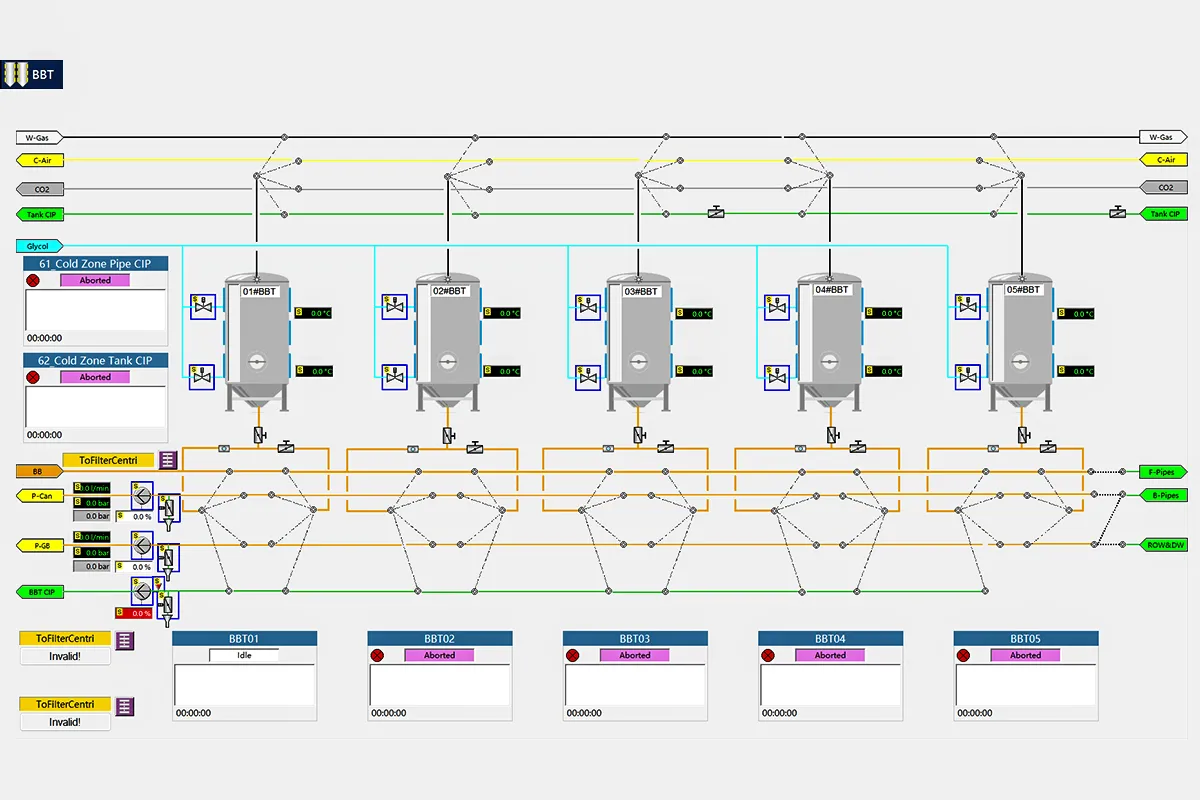Click the right CO2 line tag

(x=1163, y=187)
